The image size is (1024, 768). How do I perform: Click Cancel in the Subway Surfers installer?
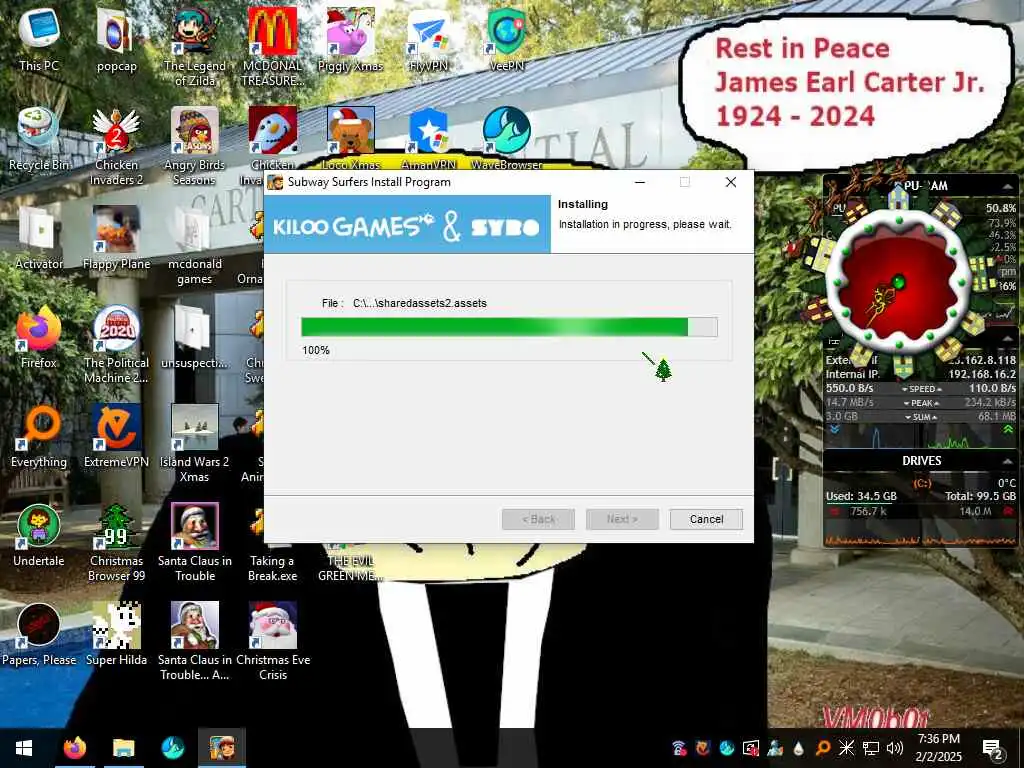[x=706, y=519]
